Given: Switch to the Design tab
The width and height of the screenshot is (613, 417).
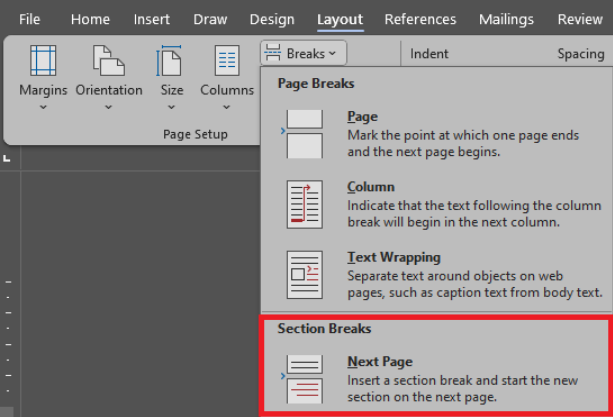Looking at the screenshot, I should 272,19.
